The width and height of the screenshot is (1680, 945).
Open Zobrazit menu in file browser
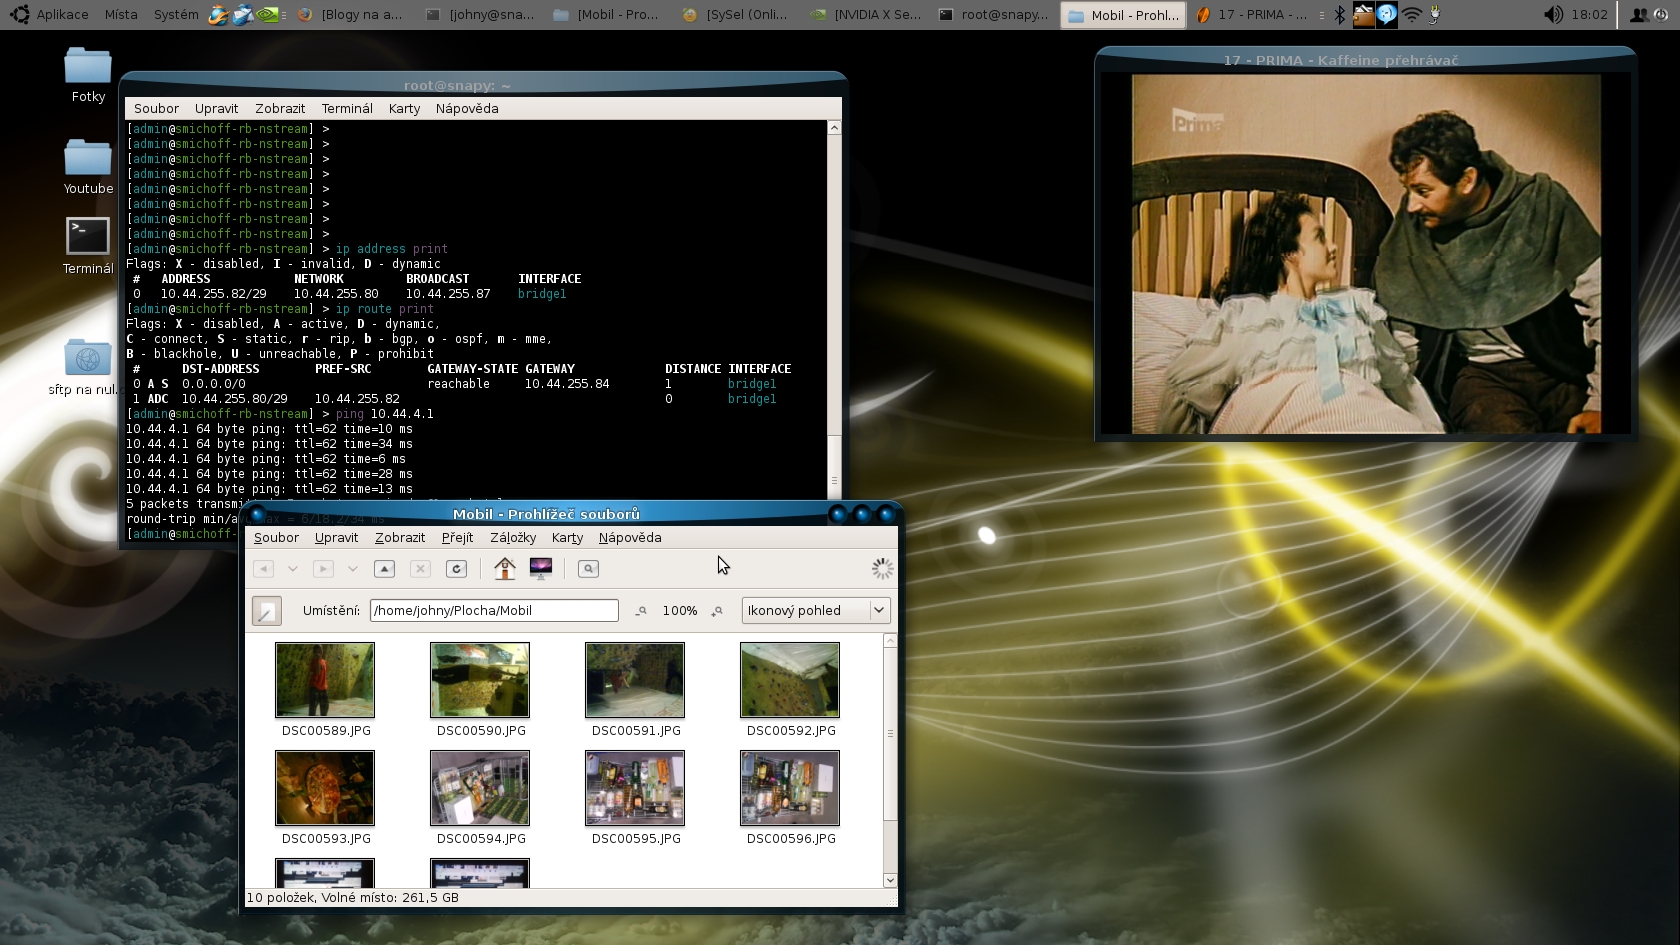(x=400, y=538)
